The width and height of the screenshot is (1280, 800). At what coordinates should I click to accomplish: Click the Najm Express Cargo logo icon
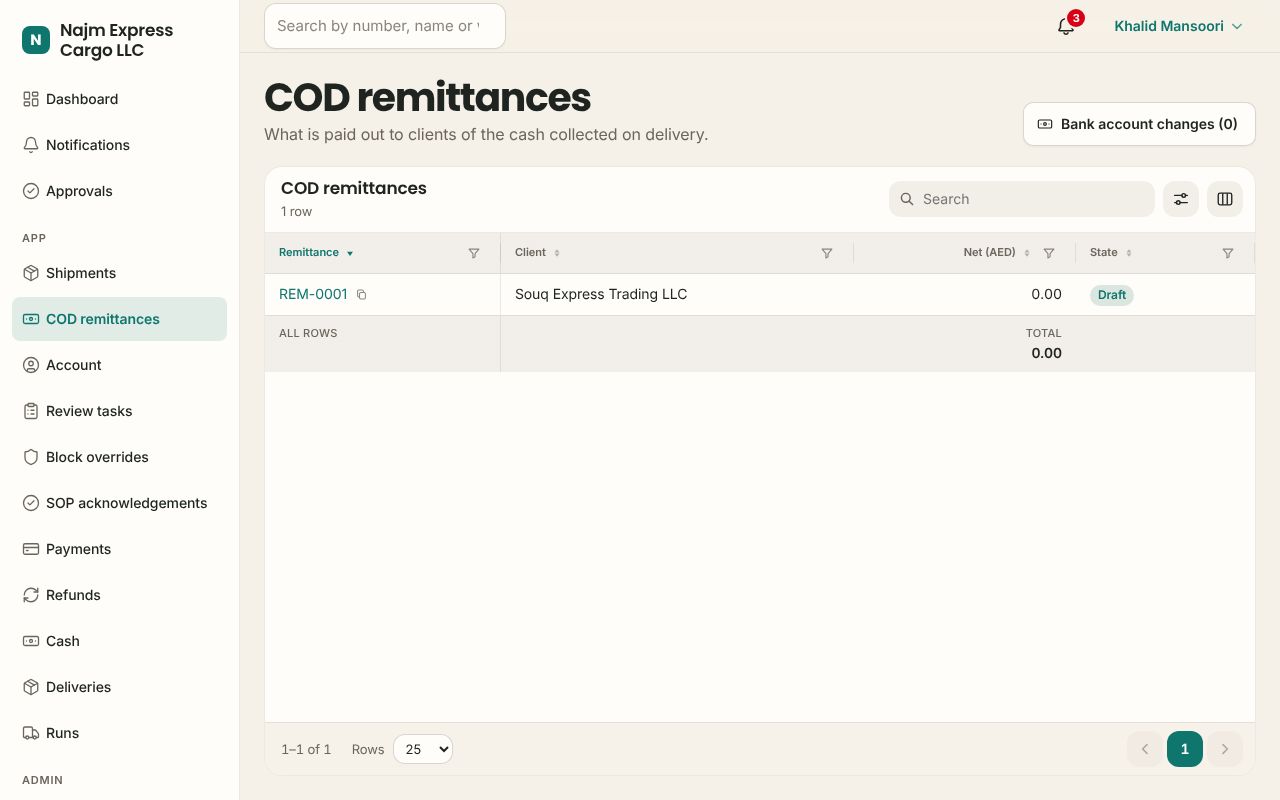point(36,40)
